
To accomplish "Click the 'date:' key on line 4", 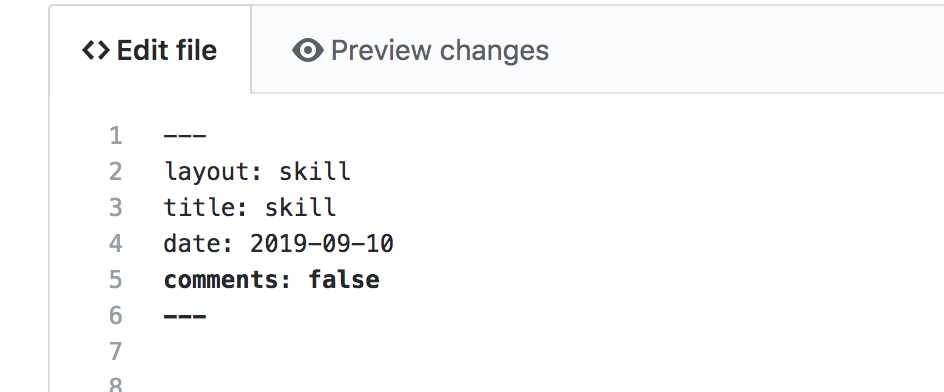I will click(199, 244).
